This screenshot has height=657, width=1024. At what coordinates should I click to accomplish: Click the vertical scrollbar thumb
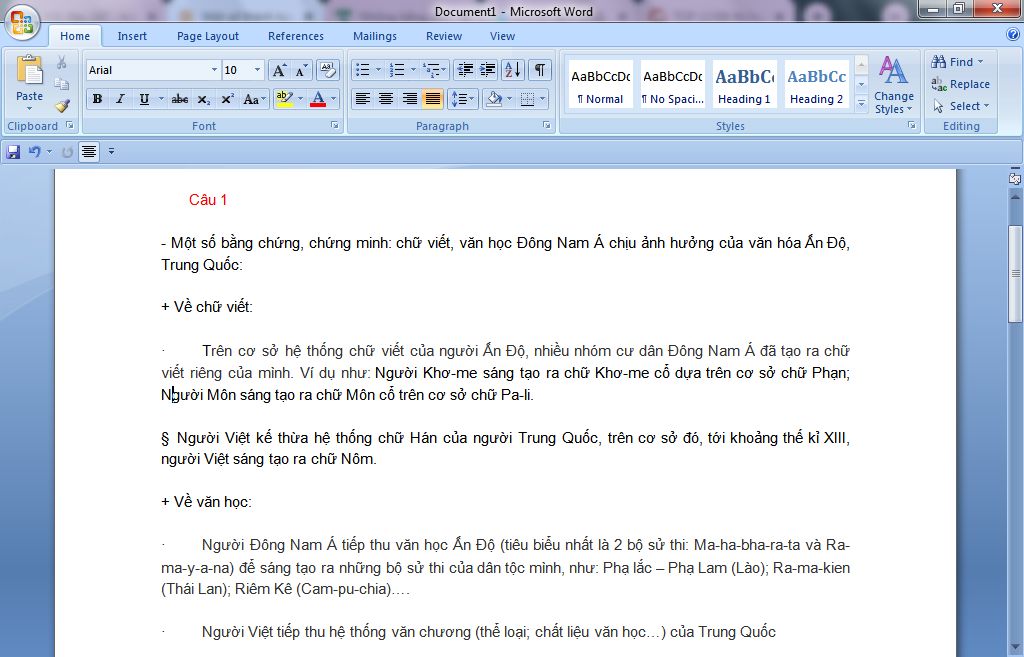point(1015,274)
